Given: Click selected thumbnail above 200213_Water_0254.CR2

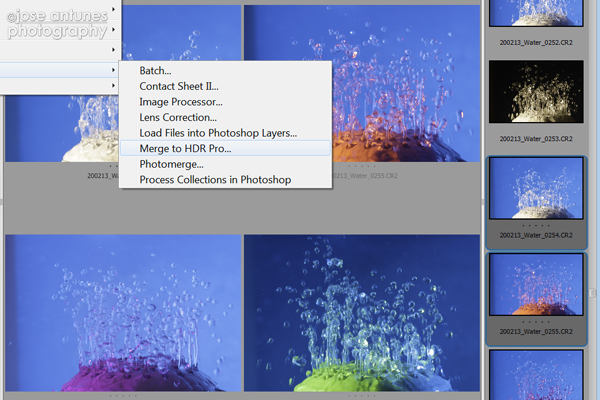Looking at the screenshot, I should point(536,188).
